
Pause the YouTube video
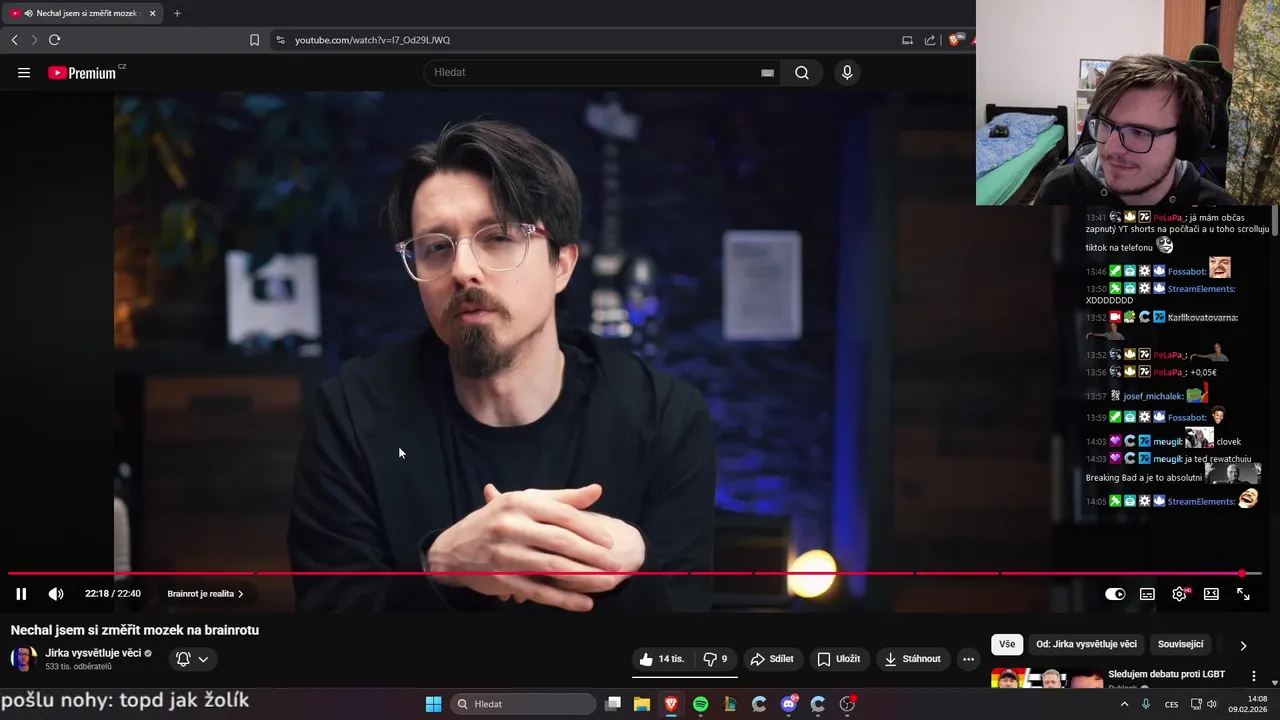[21, 594]
